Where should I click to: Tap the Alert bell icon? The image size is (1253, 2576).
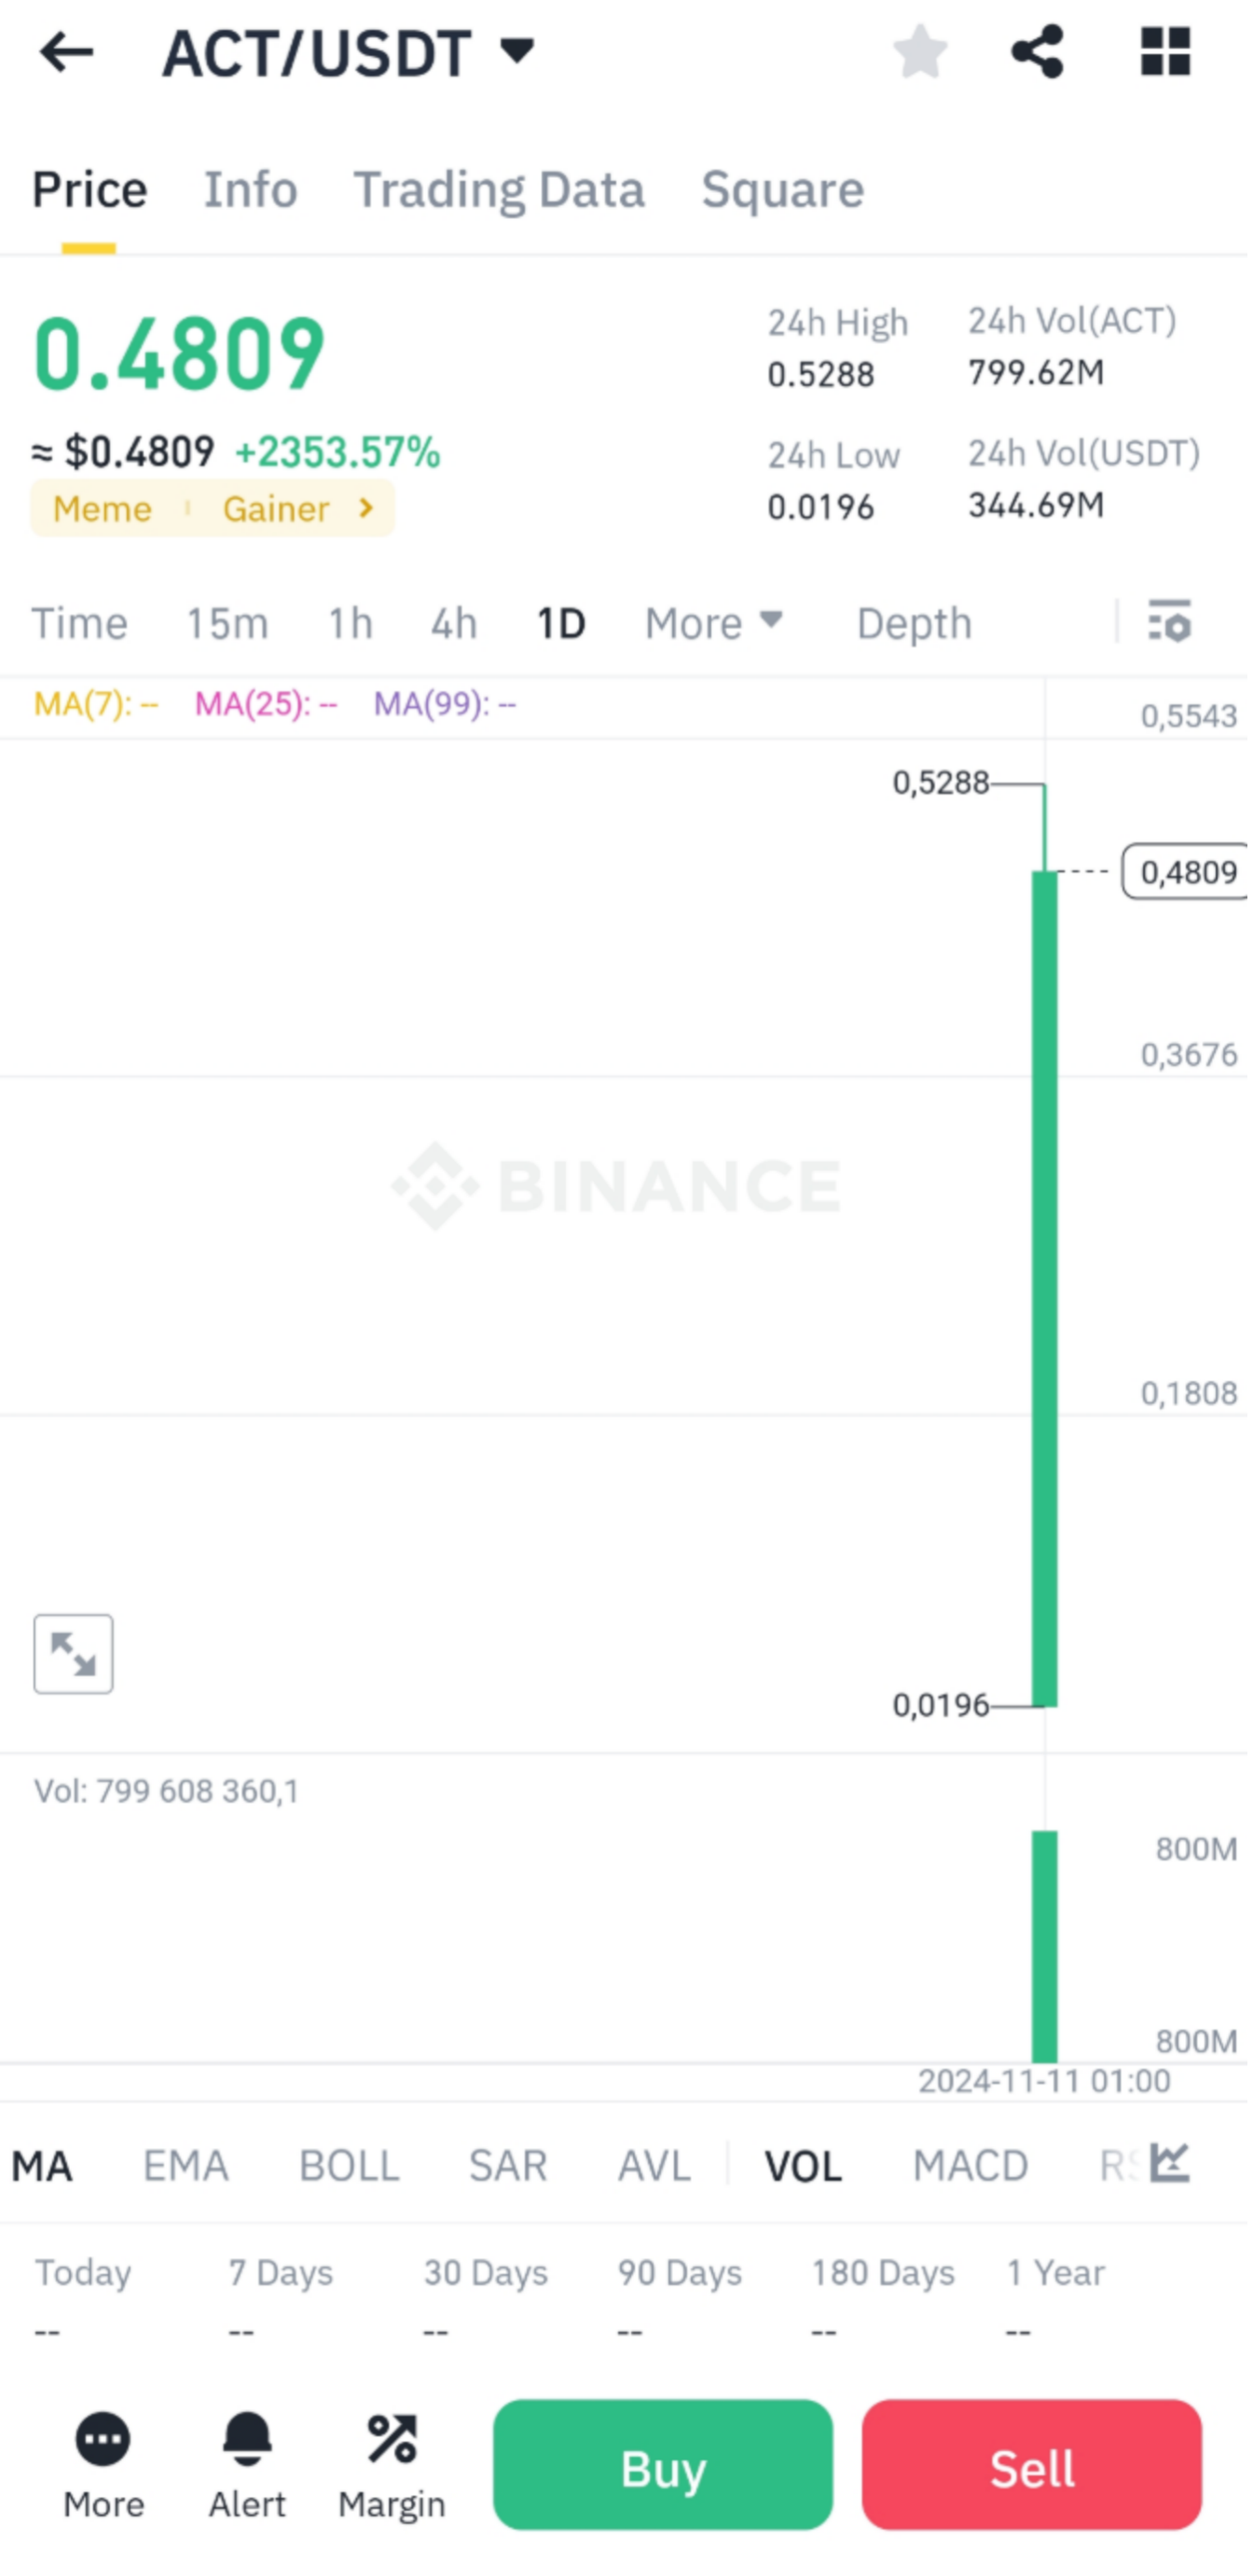(247, 2440)
